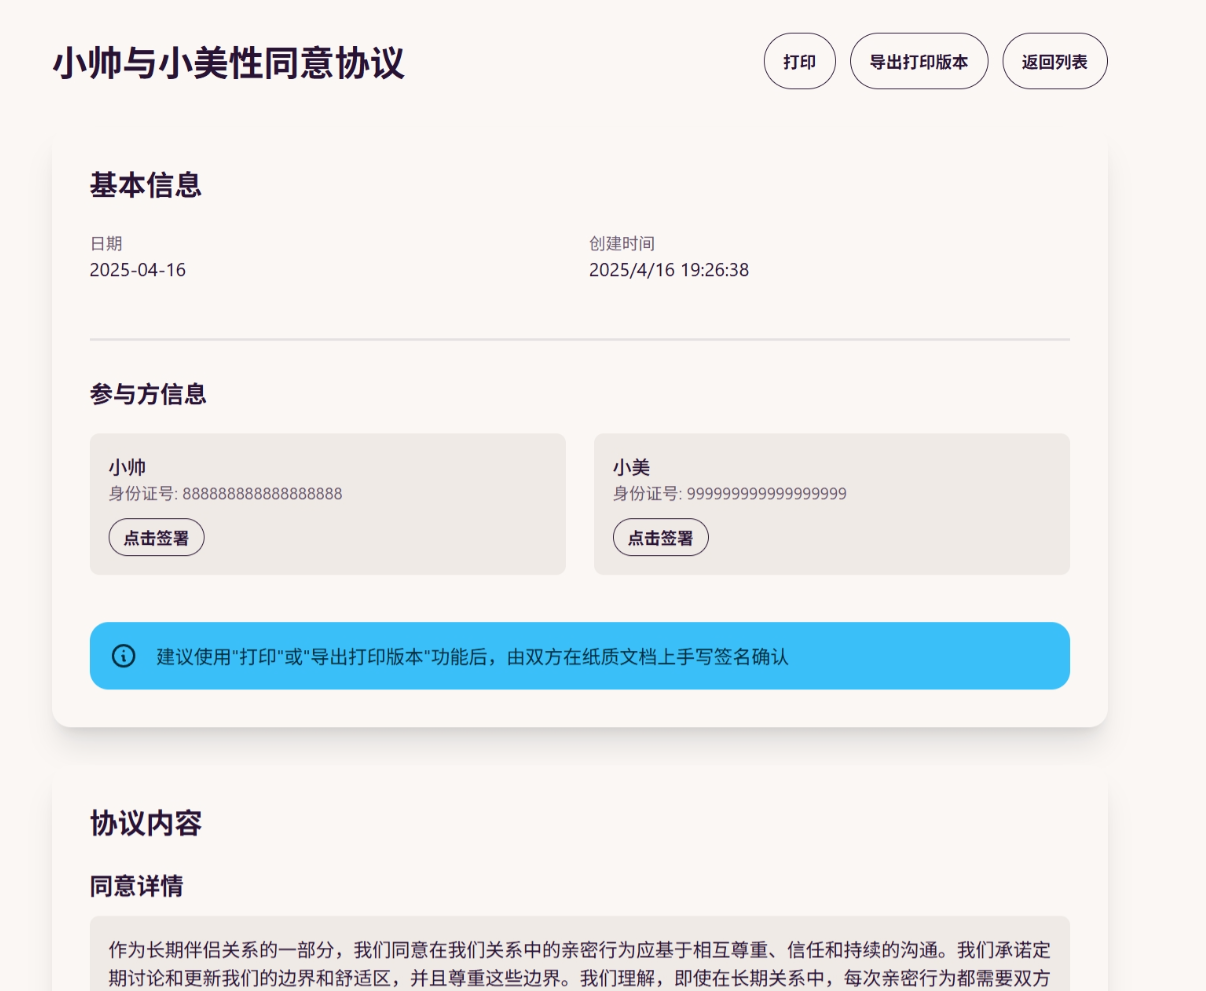Screen dimensions: 1206x991
Task: Click 点击签署 under 小帅
Action: [x=156, y=538]
